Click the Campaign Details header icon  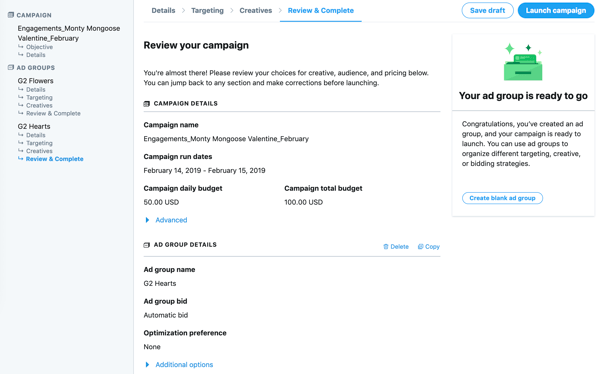pos(147,104)
